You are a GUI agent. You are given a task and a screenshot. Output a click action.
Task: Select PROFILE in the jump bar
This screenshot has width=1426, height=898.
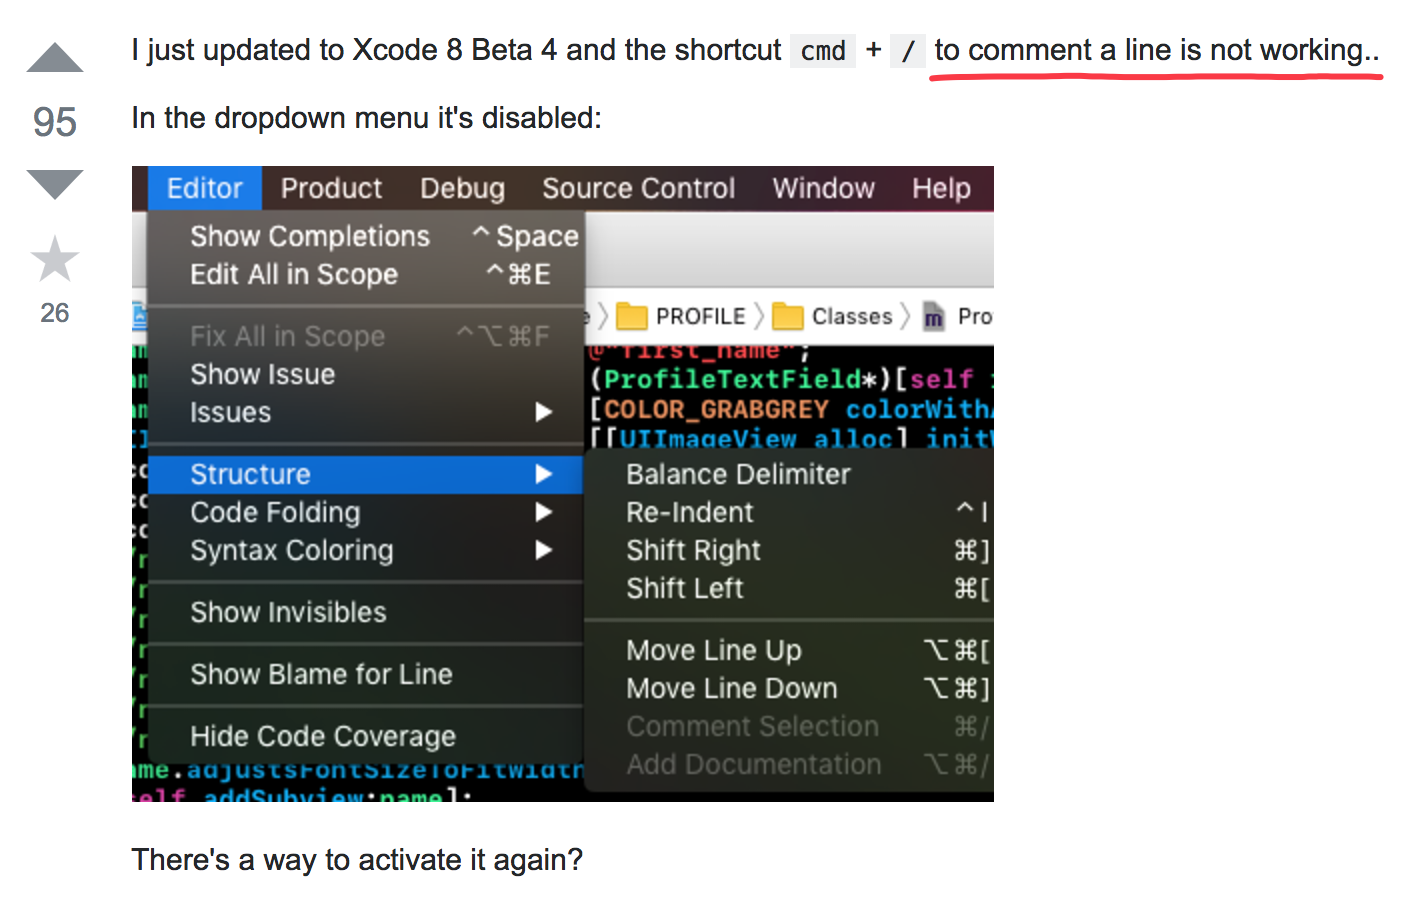click(700, 316)
